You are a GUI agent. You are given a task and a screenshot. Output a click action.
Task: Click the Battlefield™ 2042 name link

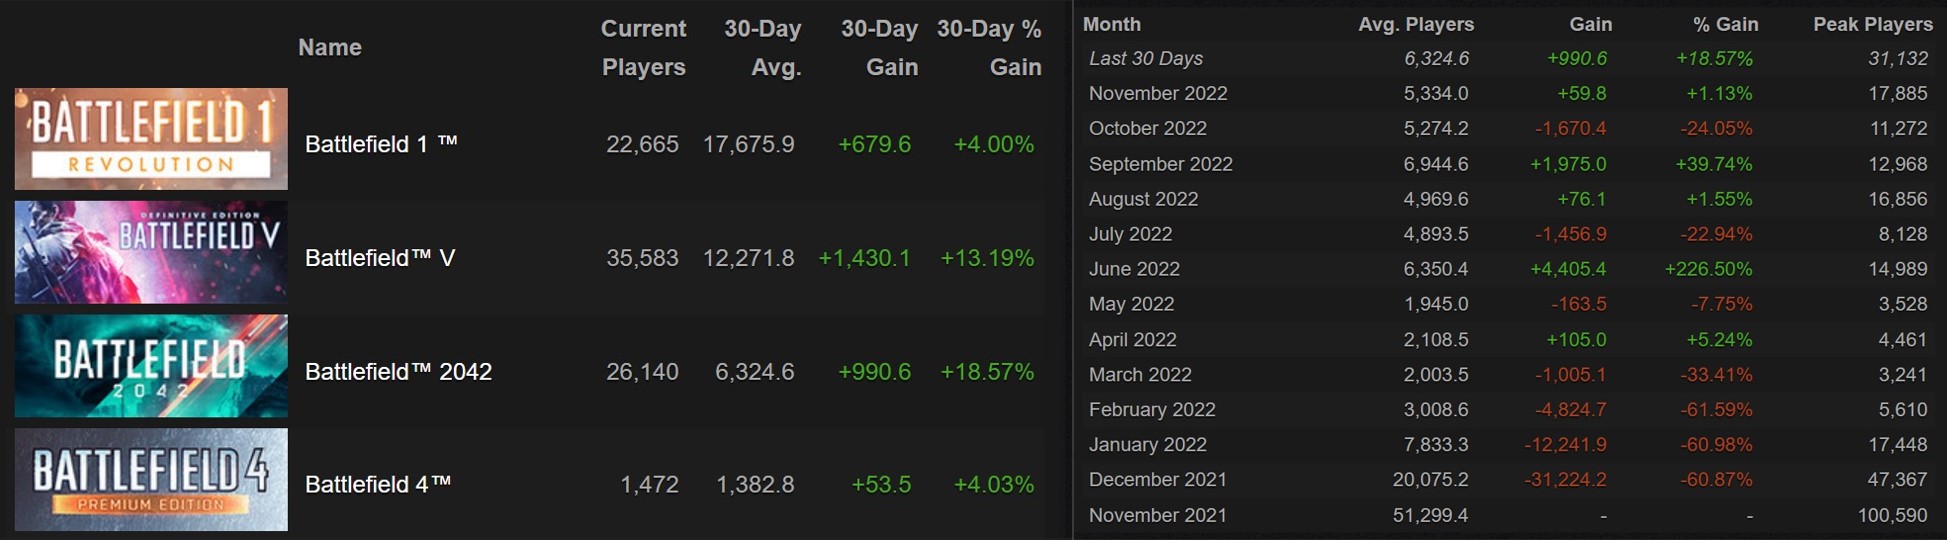(x=398, y=372)
